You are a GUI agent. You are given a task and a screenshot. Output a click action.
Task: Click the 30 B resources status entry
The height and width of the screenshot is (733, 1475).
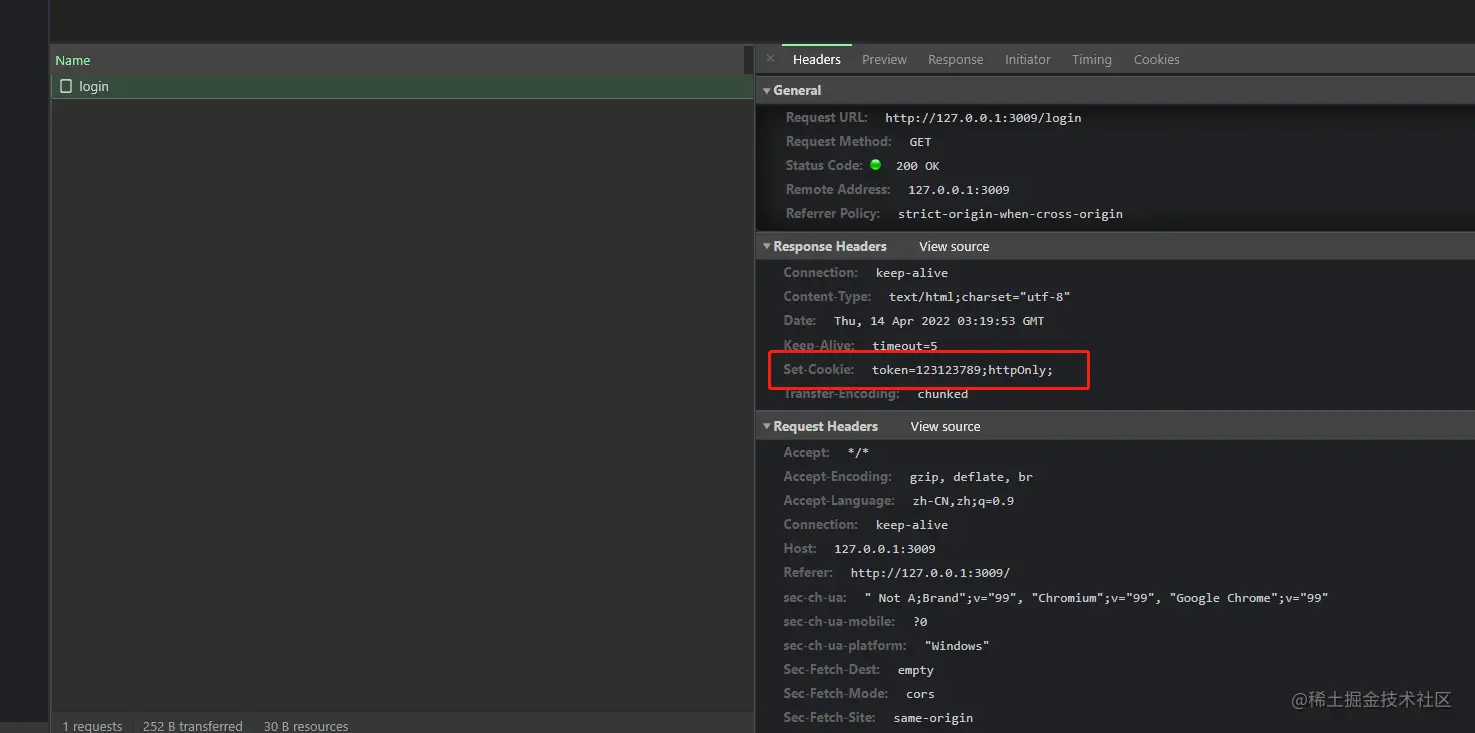click(x=306, y=726)
